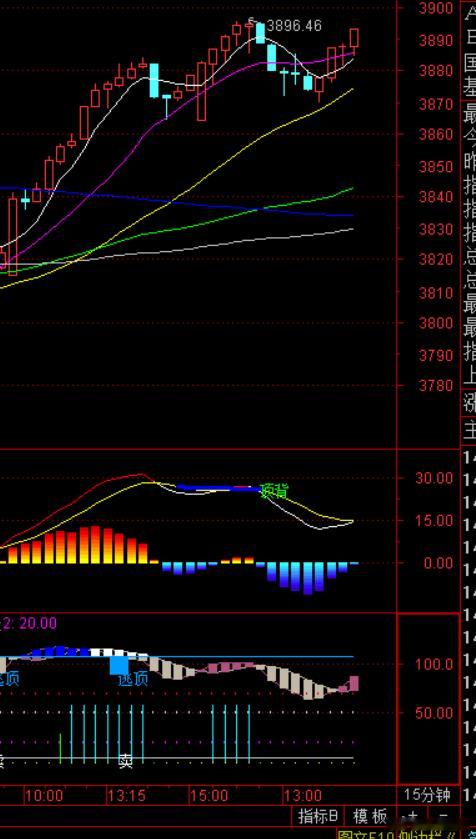Image resolution: width=476 pixels, height=839 pixels.
Task: Select the 3896.46 high price label
Action: click(x=294, y=26)
